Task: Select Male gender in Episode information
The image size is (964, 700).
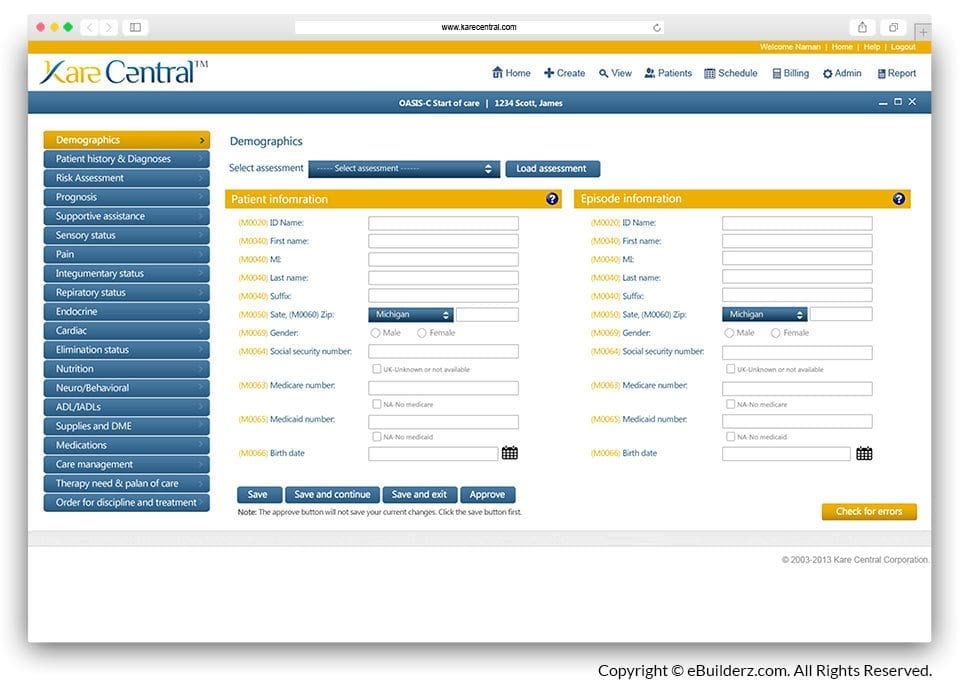Action: click(729, 333)
